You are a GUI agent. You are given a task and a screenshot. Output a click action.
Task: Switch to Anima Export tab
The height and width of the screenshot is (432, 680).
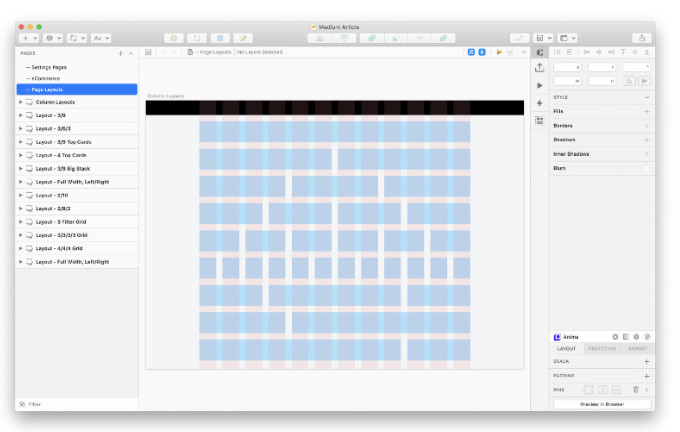[637, 349]
